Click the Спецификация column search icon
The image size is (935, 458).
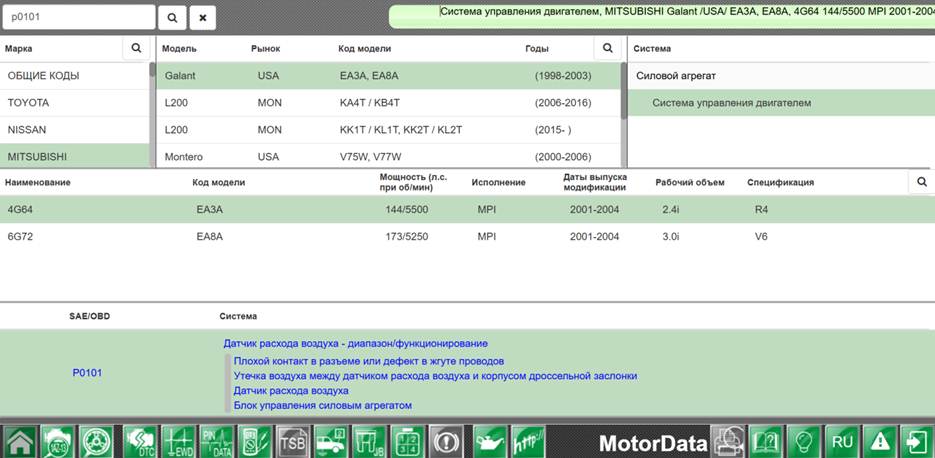(x=922, y=182)
